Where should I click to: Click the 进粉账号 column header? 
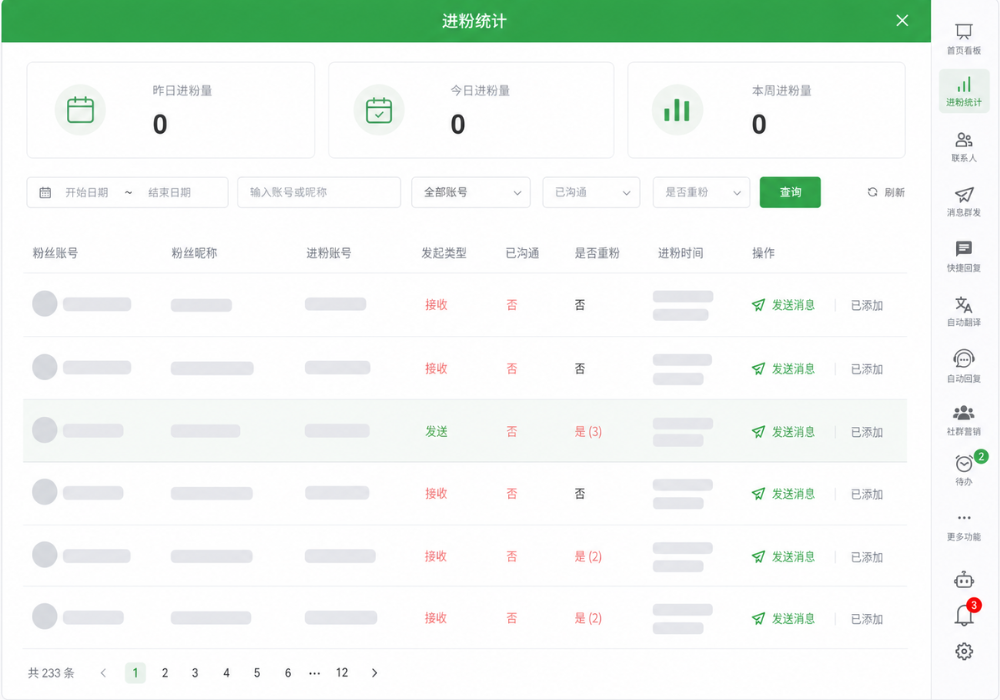[328, 253]
